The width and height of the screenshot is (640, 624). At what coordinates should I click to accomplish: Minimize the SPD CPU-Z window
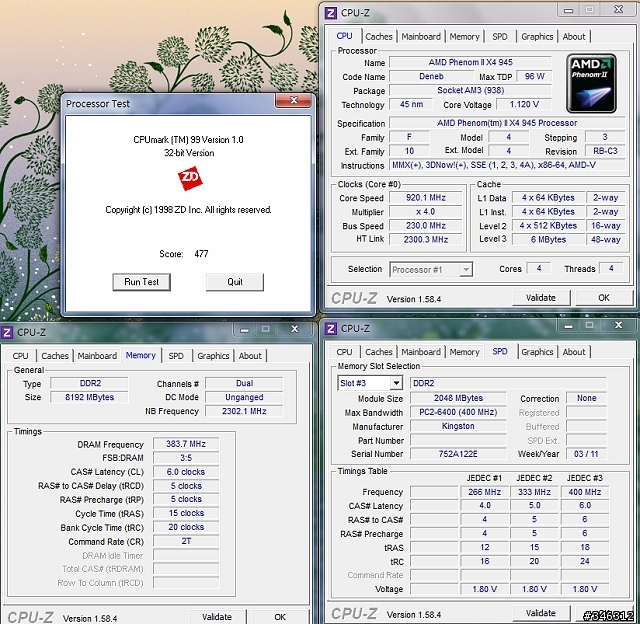[568, 326]
